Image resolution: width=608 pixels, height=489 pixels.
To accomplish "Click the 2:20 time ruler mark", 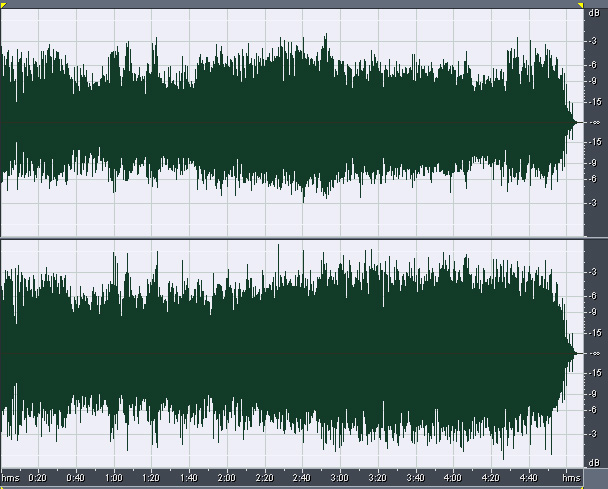I will point(264,477).
